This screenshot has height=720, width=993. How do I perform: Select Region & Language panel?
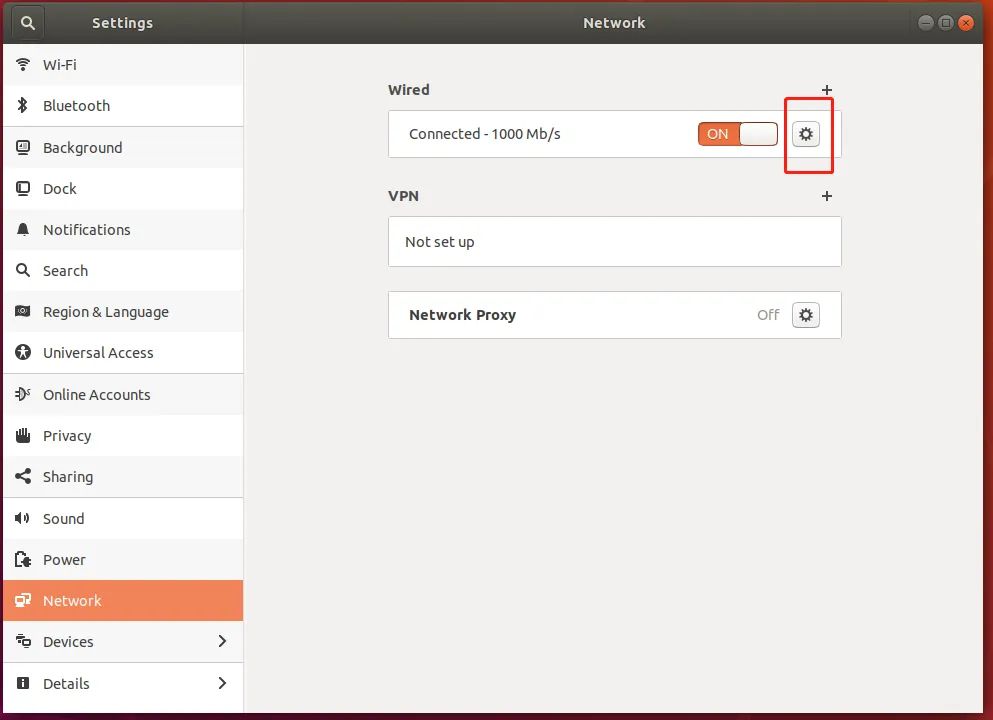(x=123, y=312)
